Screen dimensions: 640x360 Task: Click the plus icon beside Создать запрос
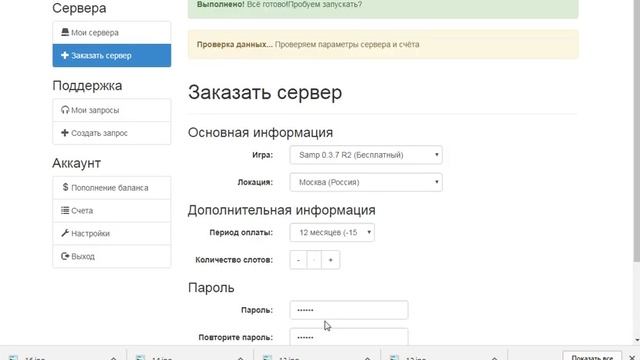pos(65,133)
